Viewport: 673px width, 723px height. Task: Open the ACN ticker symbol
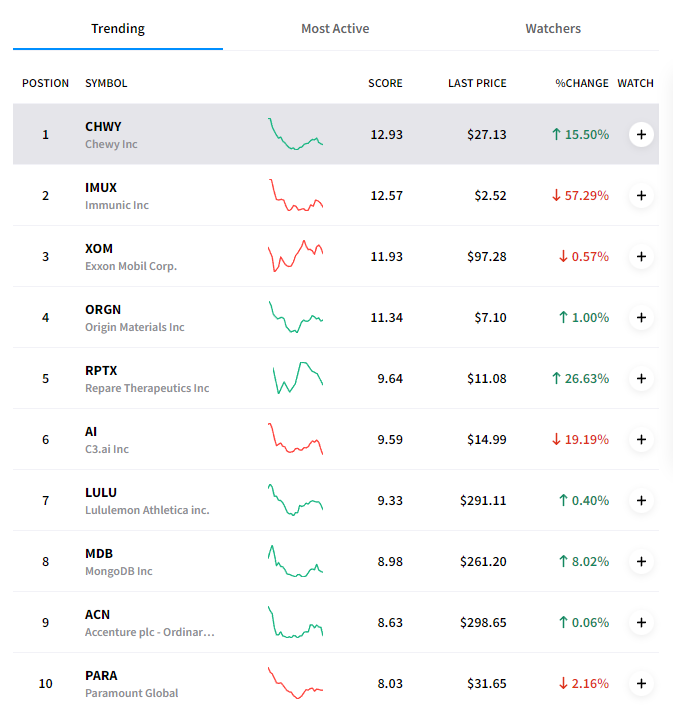[x=97, y=615]
